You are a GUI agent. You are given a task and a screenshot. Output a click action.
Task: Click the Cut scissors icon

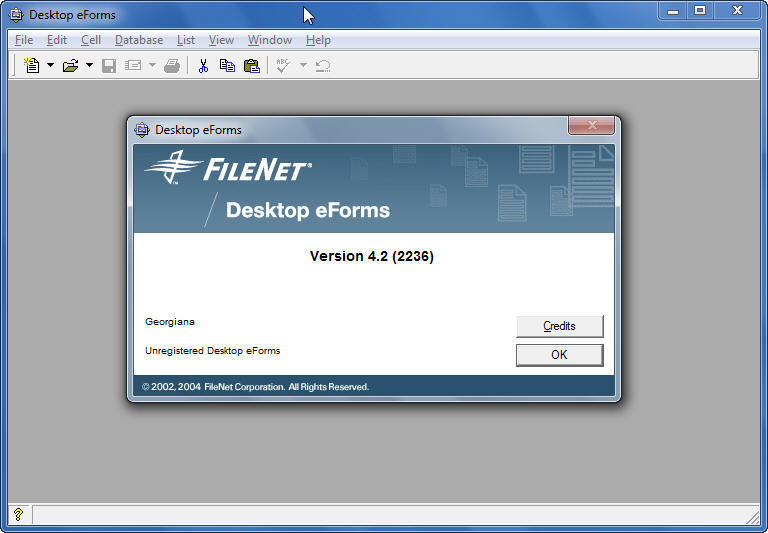click(203, 65)
